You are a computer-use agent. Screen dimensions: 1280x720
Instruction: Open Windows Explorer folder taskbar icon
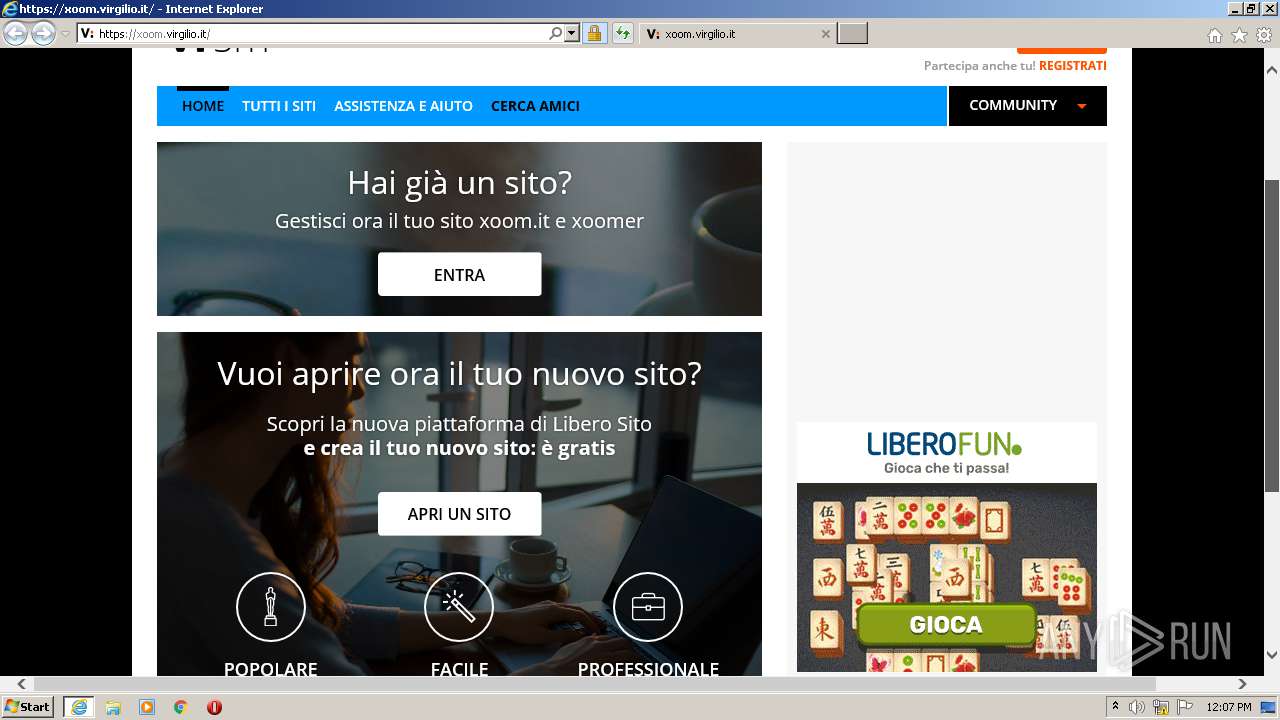pyautogui.click(x=113, y=707)
